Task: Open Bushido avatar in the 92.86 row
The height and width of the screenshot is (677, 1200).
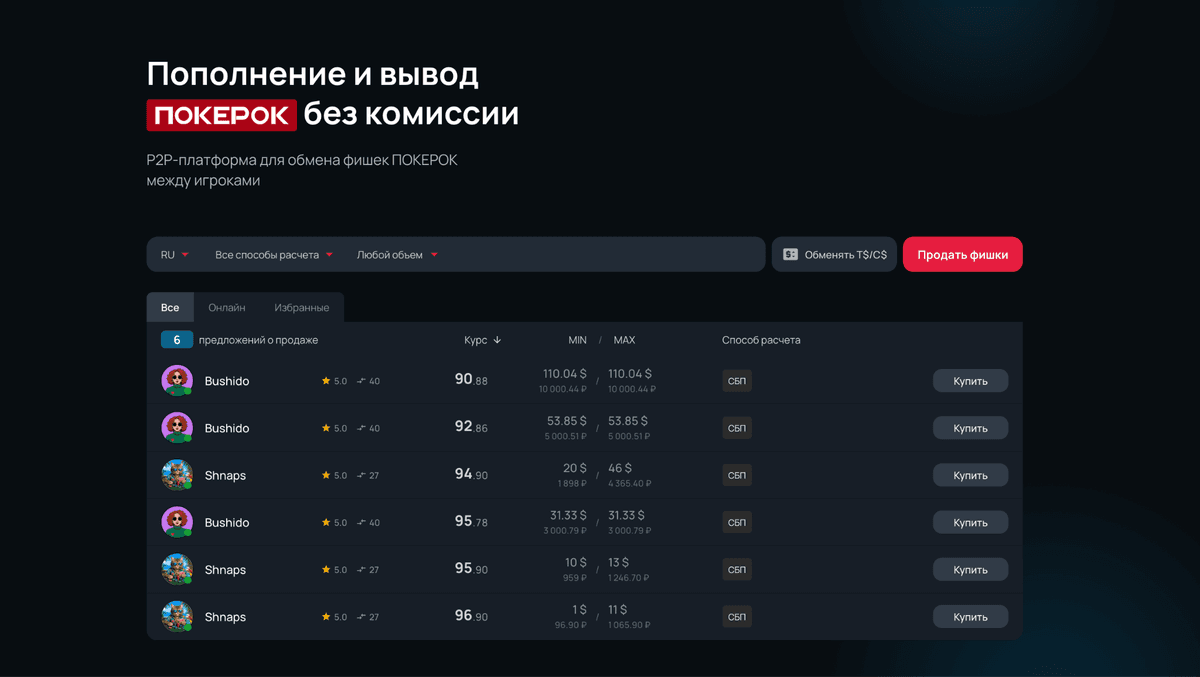Action: pos(177,428)
